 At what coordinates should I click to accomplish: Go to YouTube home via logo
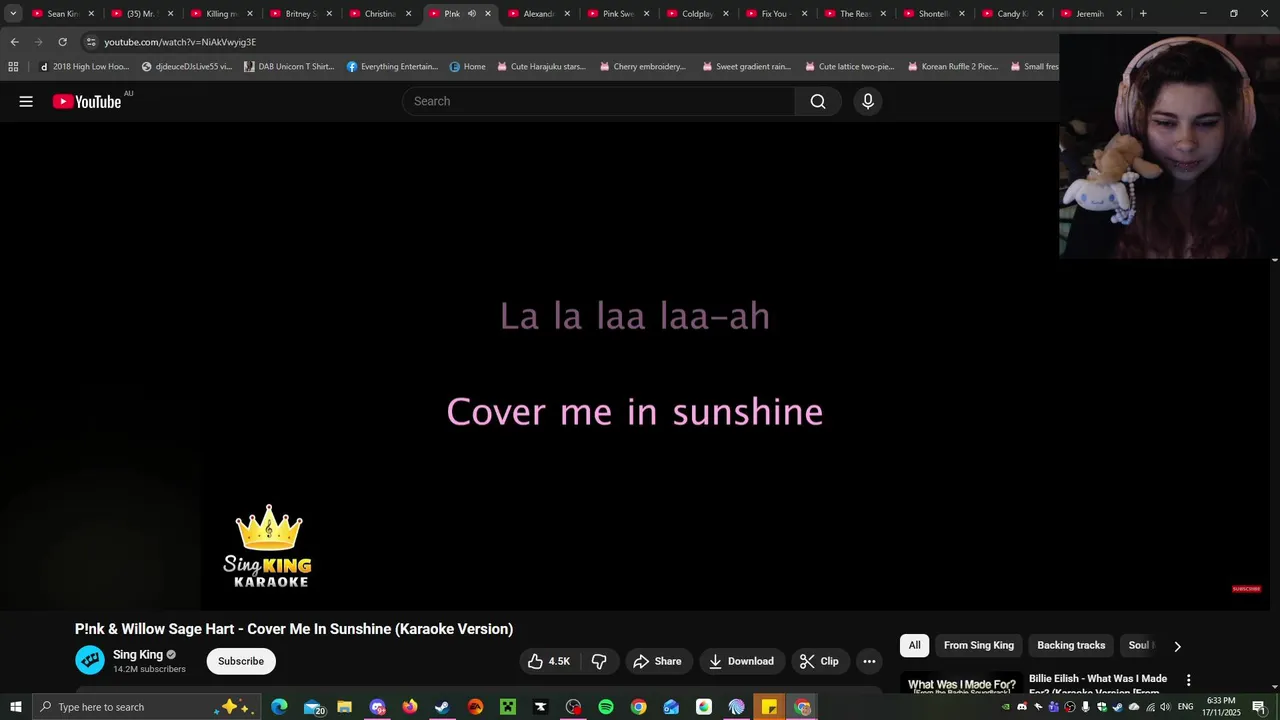(x=87, y=101)
